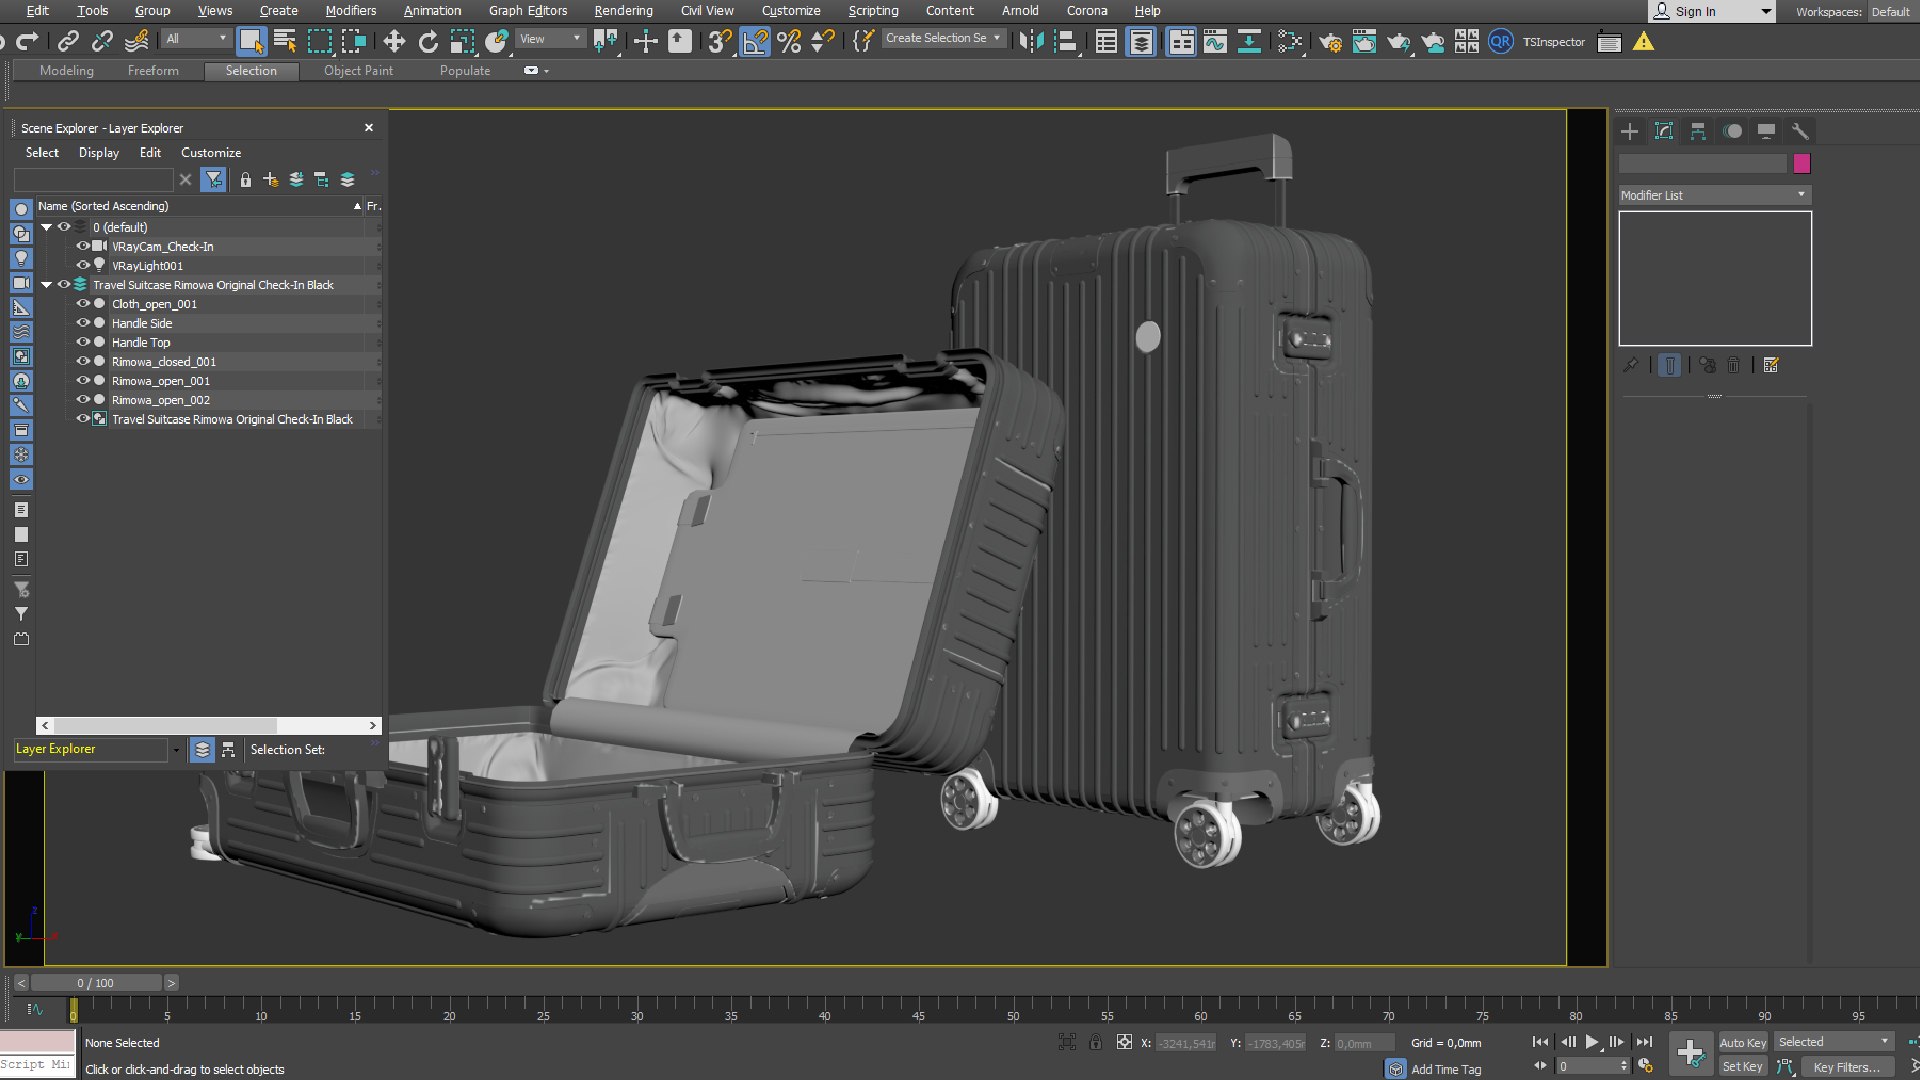Open the View reference coordinate dropdown

tap(550, 39)
